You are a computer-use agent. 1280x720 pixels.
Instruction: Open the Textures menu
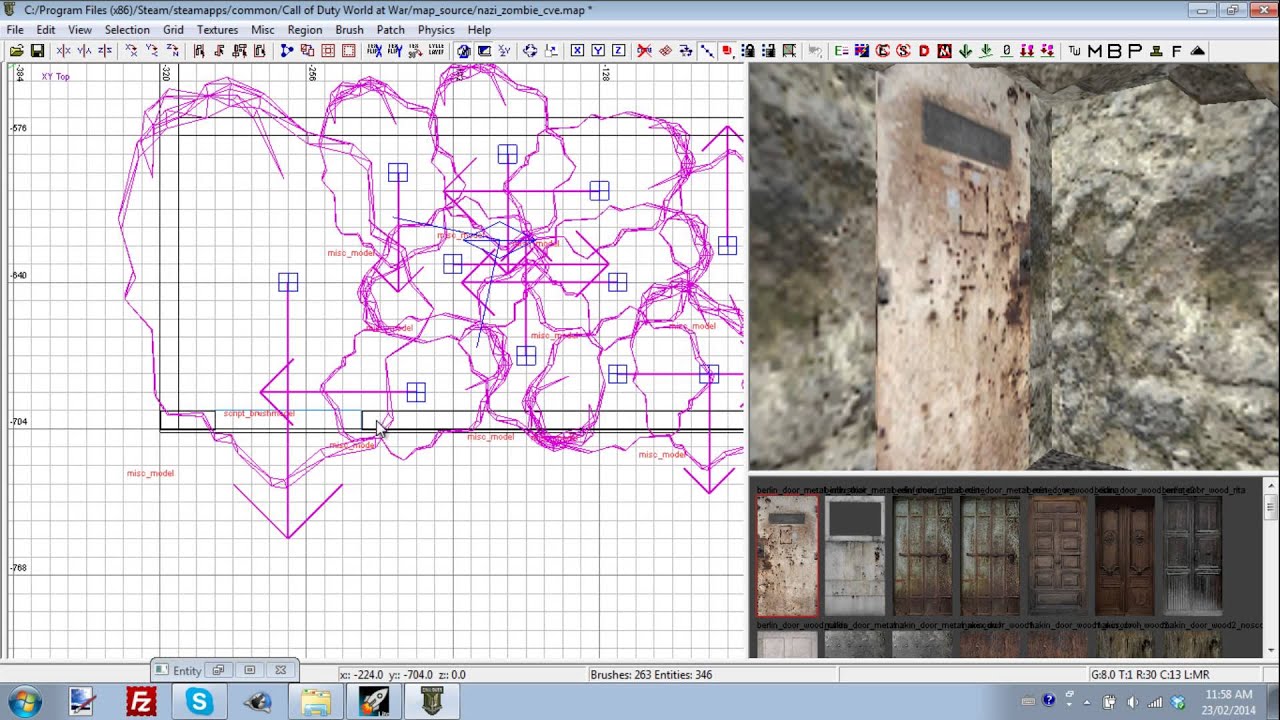click(217, 30)
